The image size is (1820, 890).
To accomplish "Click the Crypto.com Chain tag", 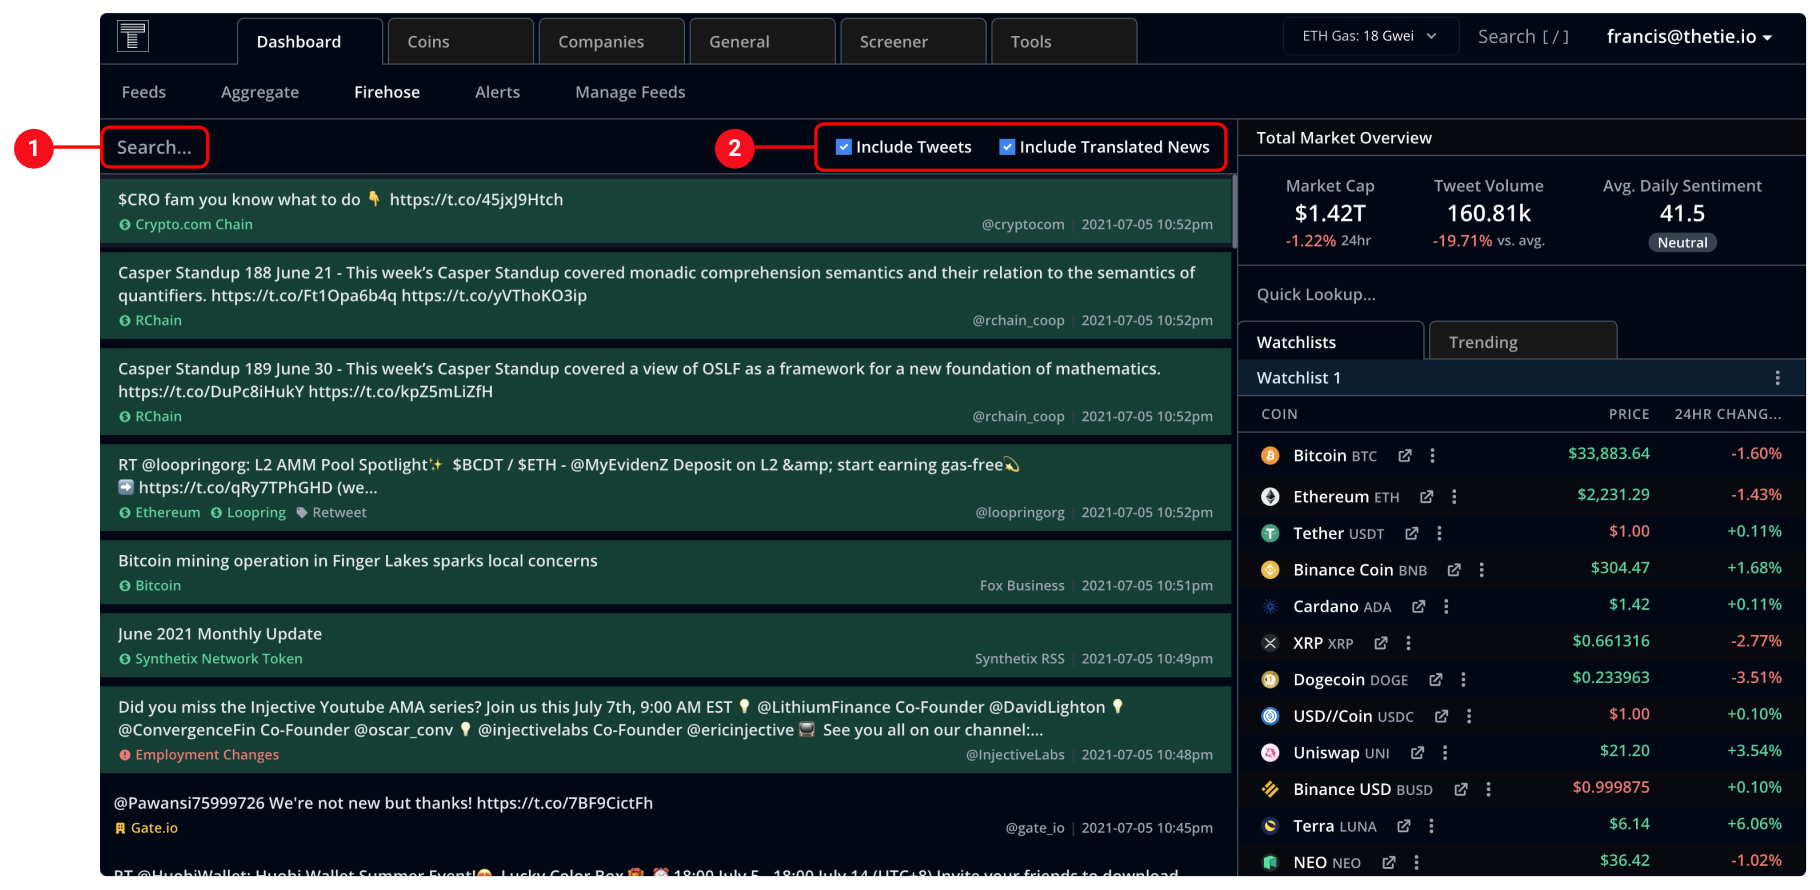I will [186, 225].
